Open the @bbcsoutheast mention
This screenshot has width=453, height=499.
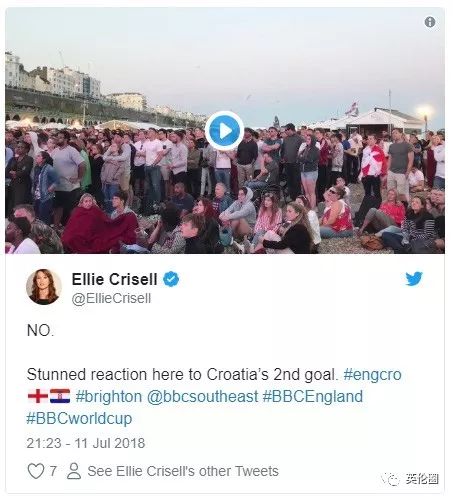pyautogui.click(x=202, y=396)
